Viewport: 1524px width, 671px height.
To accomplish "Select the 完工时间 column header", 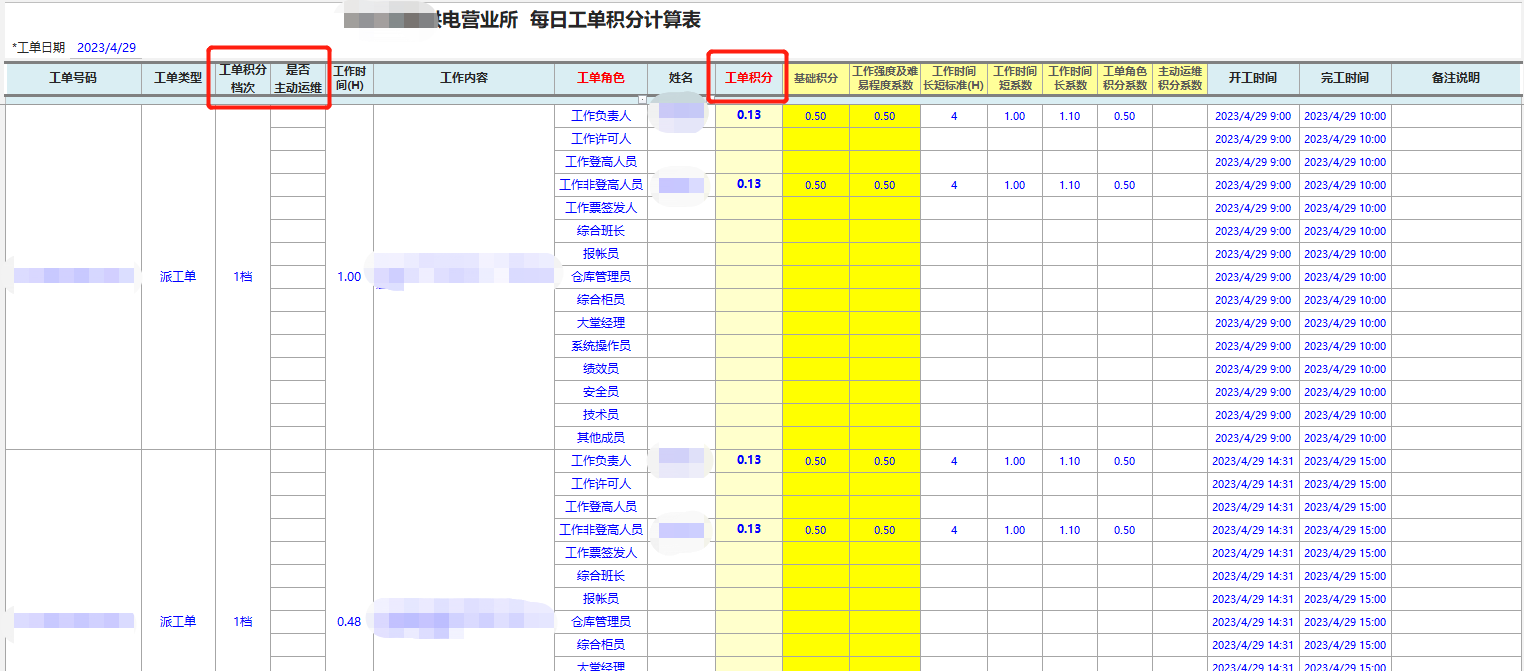I will pos(1345,78).
